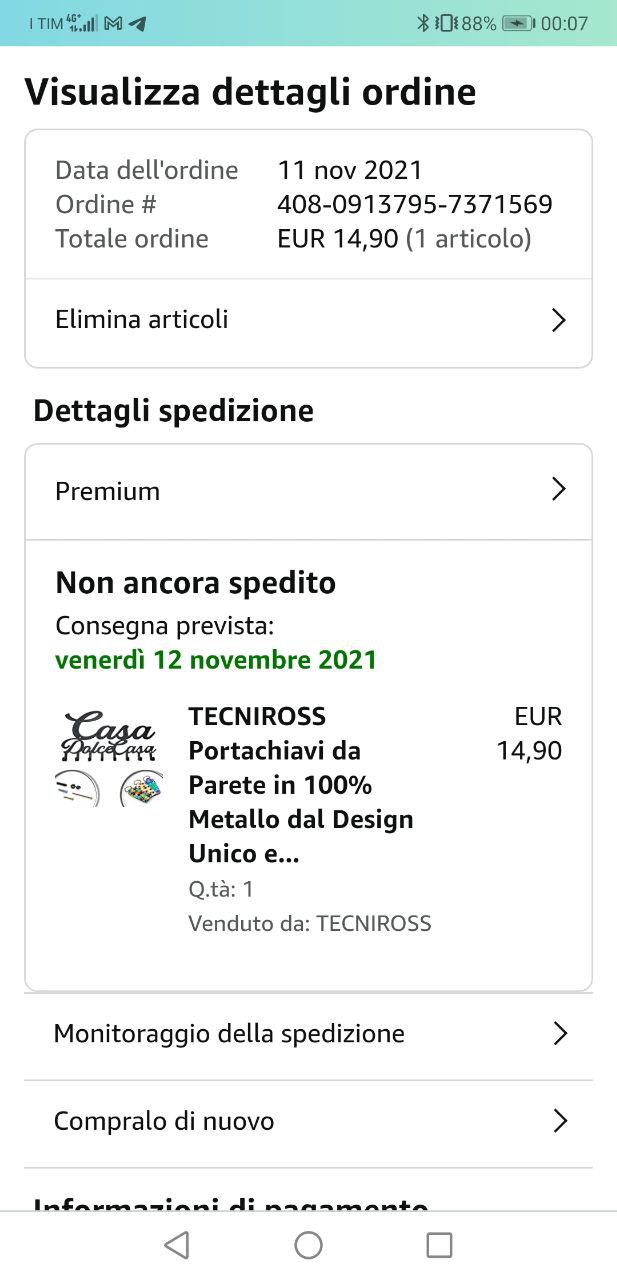Open the TECNIROSS Portachiavi product title

[301, 785]
